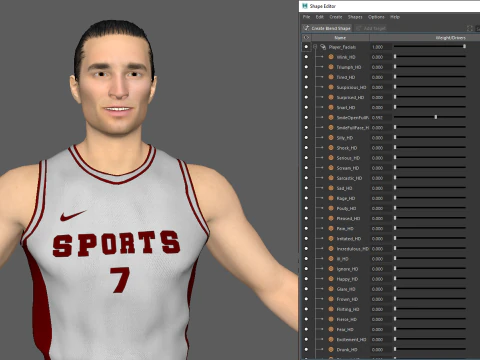Open the Create menu in Shape Editor
The image size is (480, 360).
(336, 17)
